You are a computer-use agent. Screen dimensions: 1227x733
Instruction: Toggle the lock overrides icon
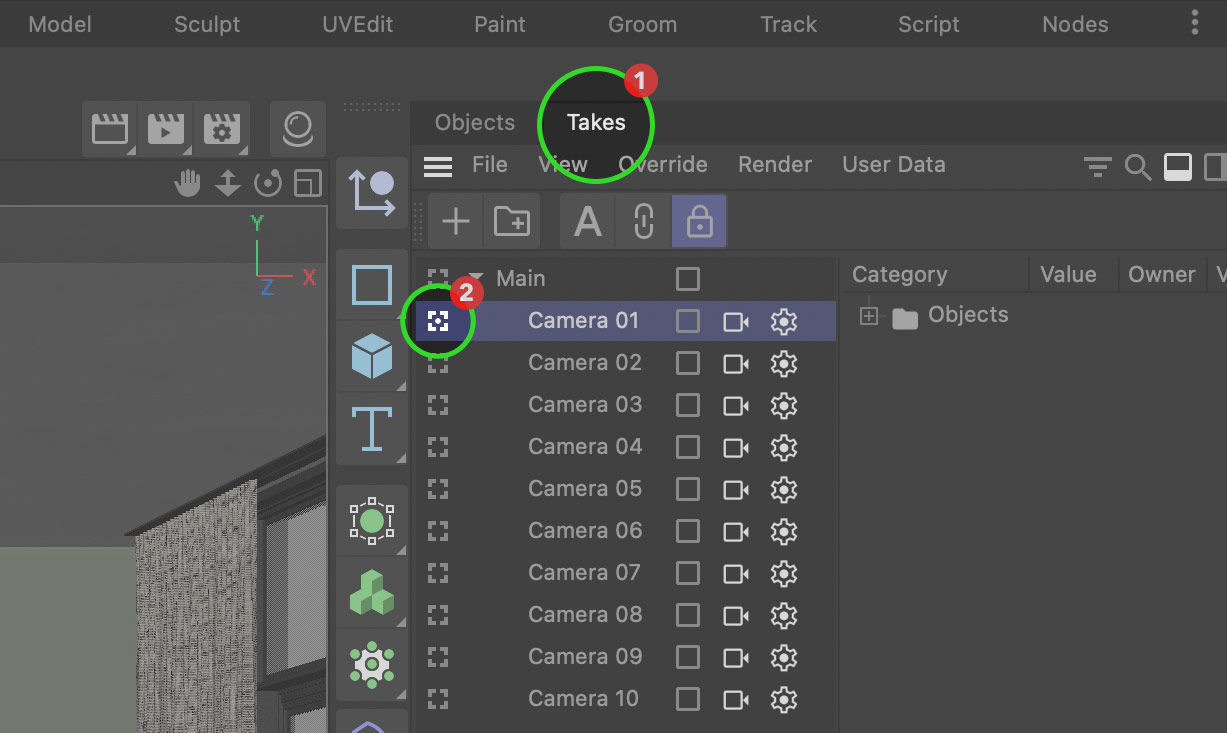(x=699, y=221)
